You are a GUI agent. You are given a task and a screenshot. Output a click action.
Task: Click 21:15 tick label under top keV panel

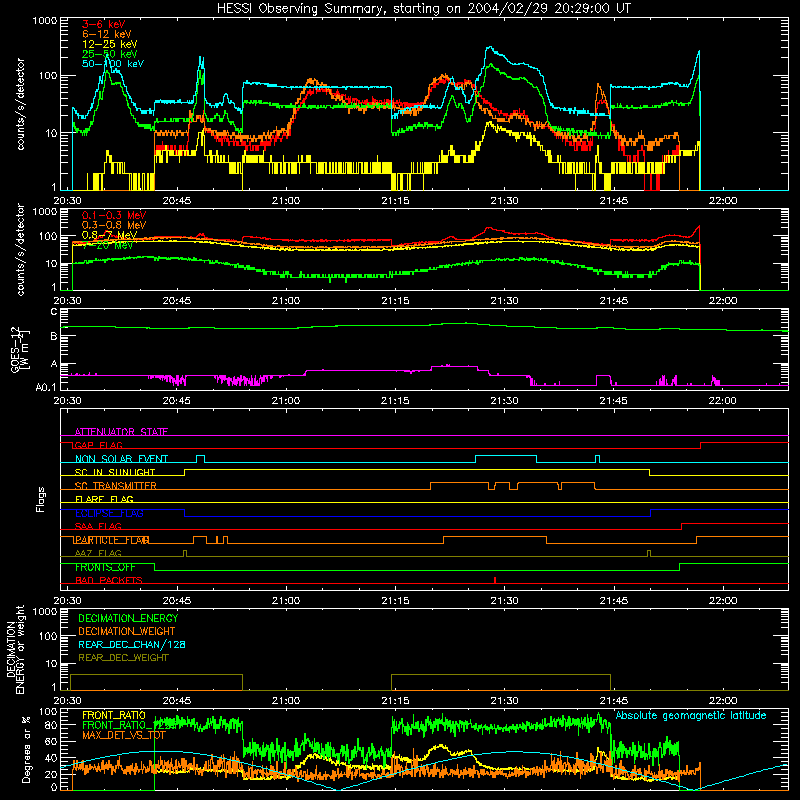point(395,201)
